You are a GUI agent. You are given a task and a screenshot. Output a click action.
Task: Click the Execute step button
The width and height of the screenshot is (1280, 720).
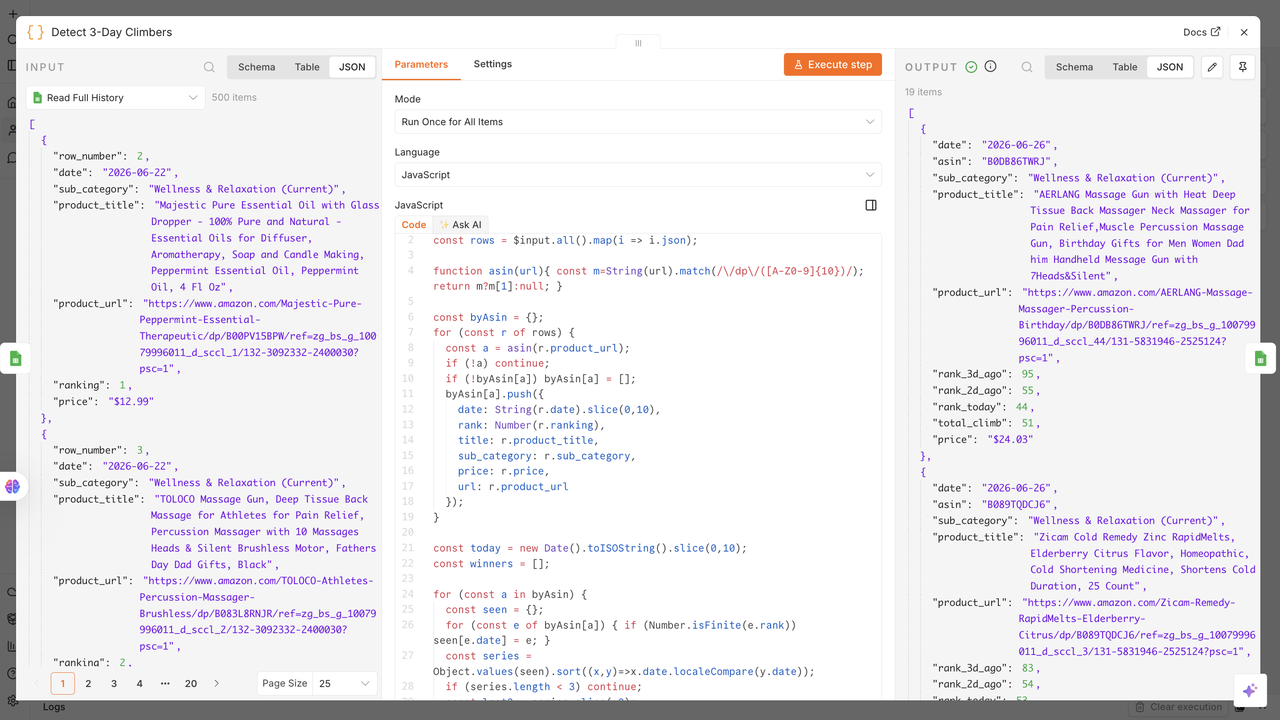coord(833,64)
